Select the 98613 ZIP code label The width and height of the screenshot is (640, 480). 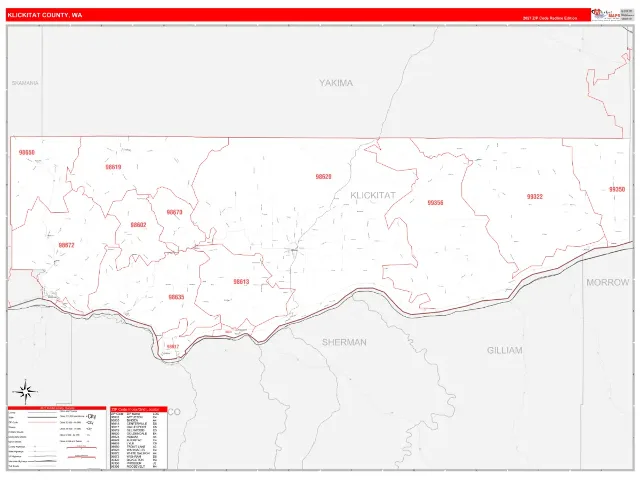point(241,282)
